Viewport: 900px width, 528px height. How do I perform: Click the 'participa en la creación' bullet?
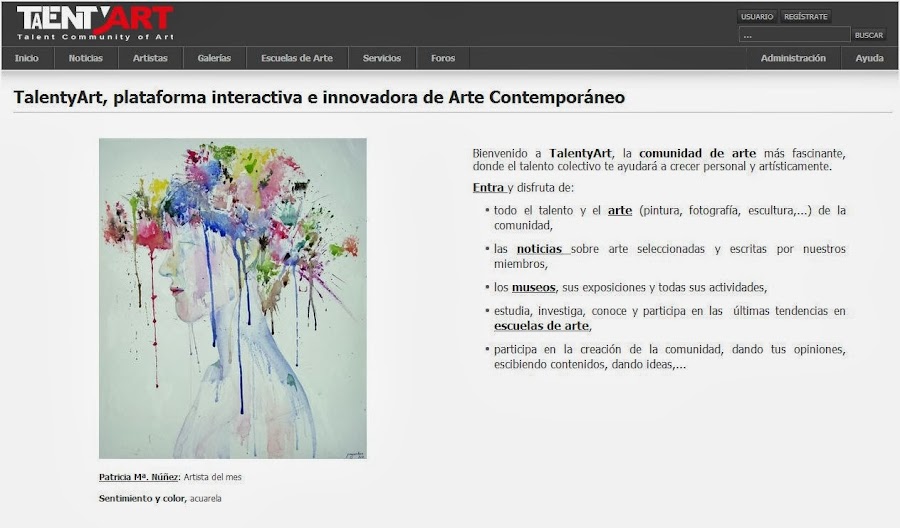point(669,356)
